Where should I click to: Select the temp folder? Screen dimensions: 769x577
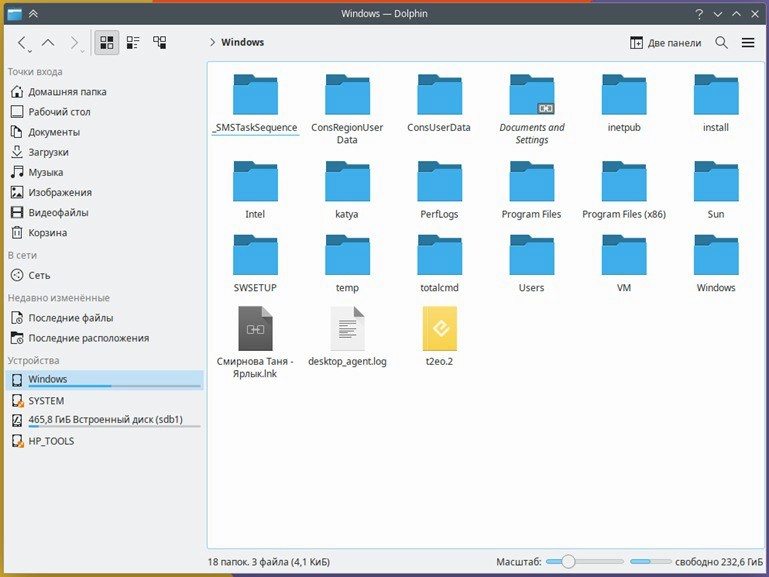pyautogui.click(x=347, y=264)
